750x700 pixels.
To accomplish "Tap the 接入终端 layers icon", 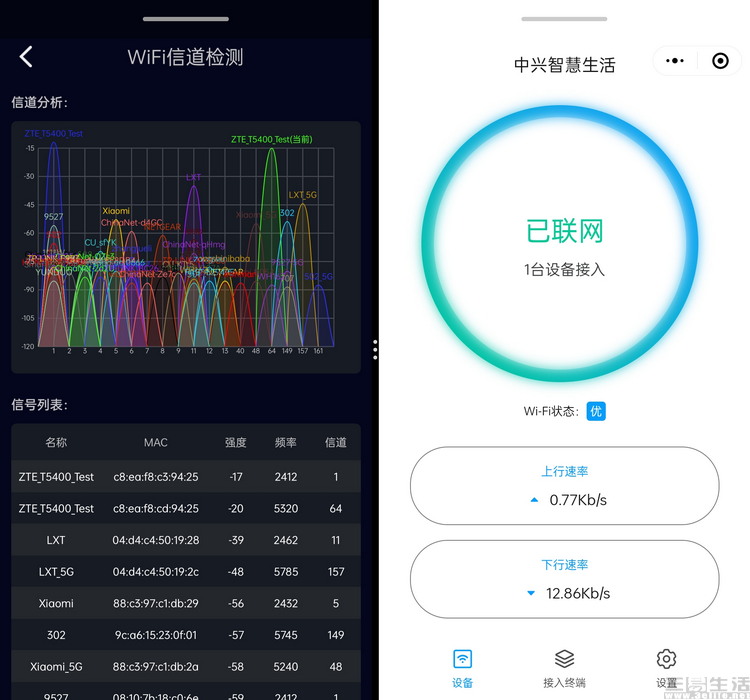I will point(564,659).
